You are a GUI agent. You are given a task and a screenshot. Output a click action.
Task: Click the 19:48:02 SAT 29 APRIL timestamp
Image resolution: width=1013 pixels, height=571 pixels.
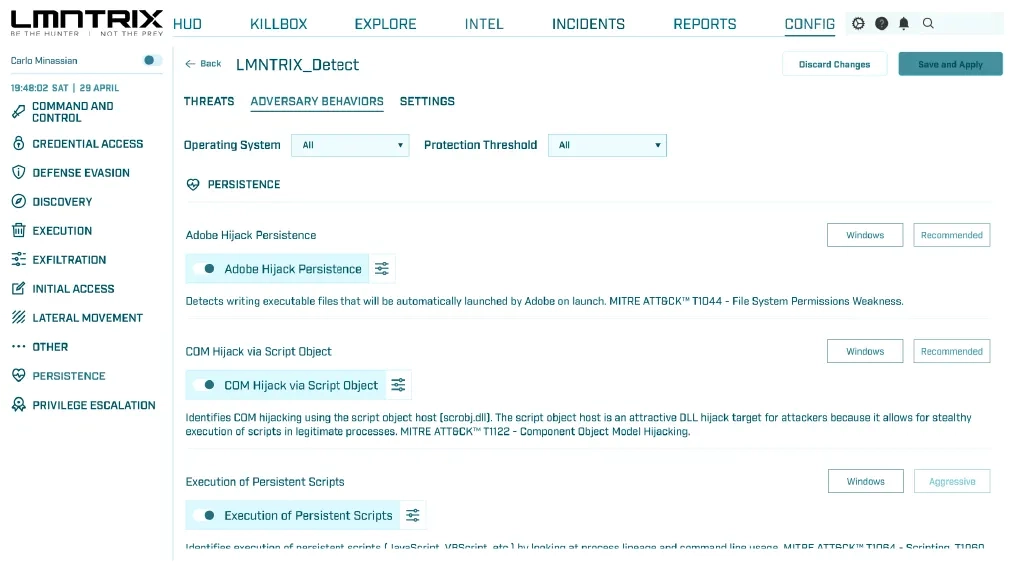tap(65, 87)
